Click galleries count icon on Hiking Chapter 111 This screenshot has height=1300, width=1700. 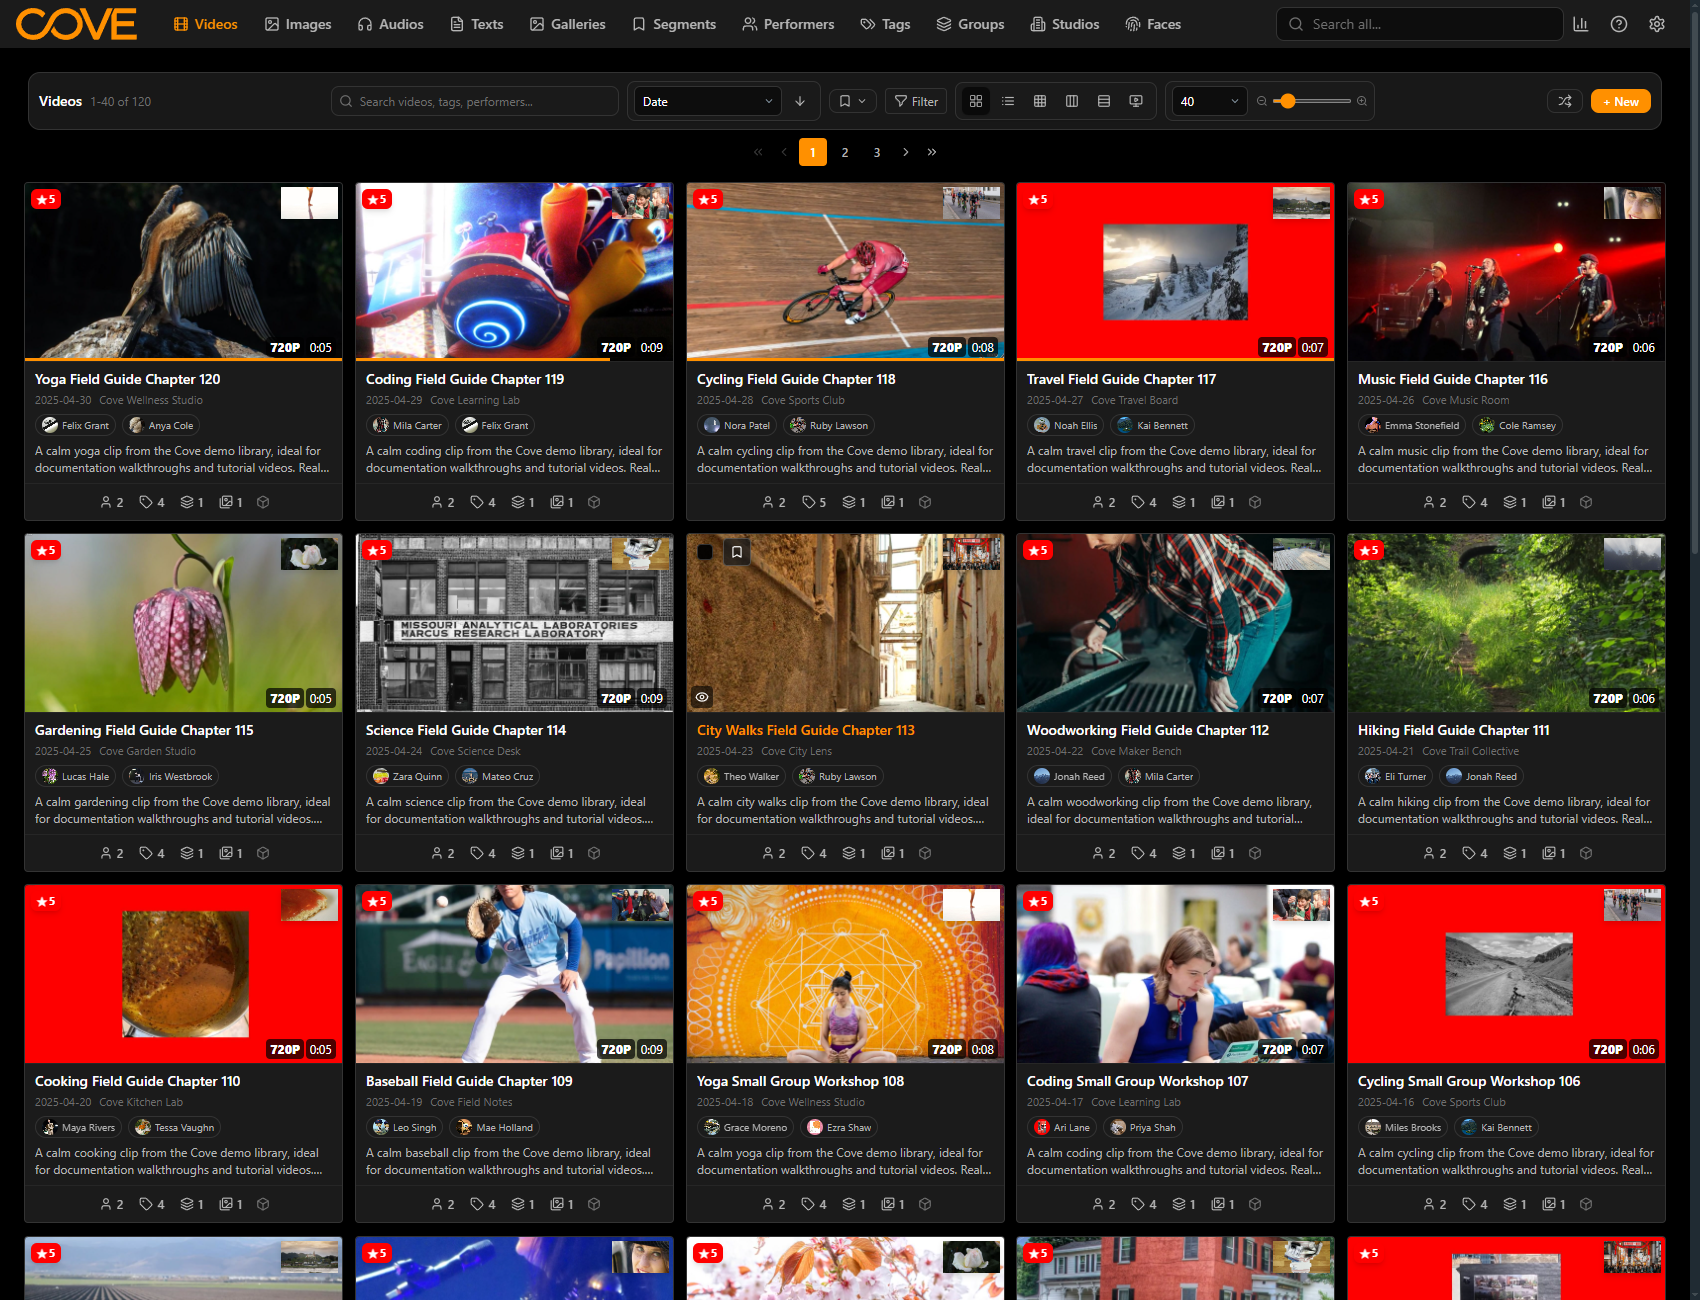pos(1554,853)
